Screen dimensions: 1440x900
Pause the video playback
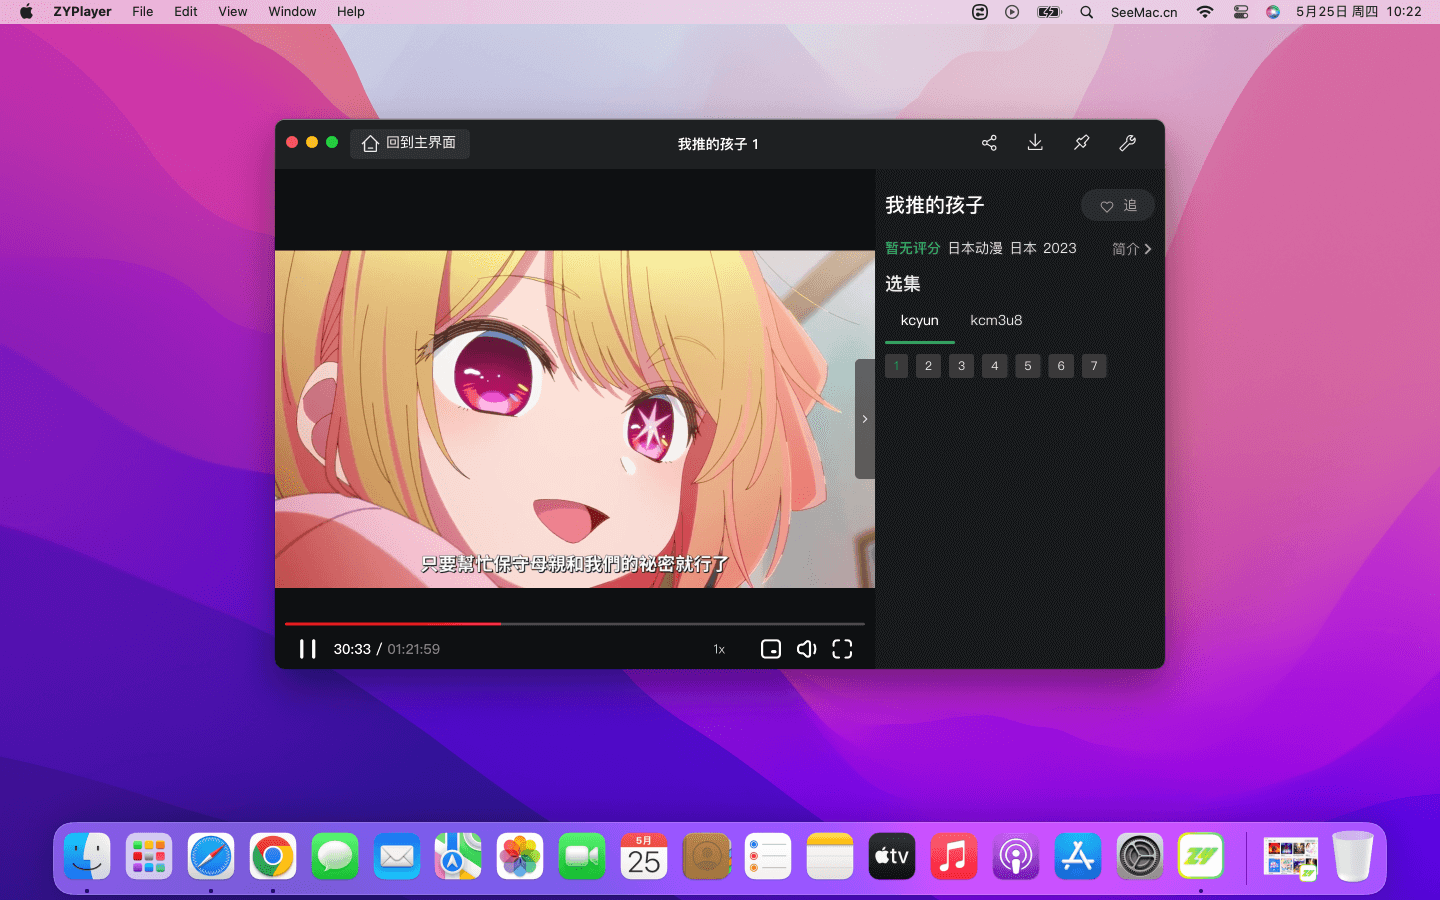tap(308, 649)
